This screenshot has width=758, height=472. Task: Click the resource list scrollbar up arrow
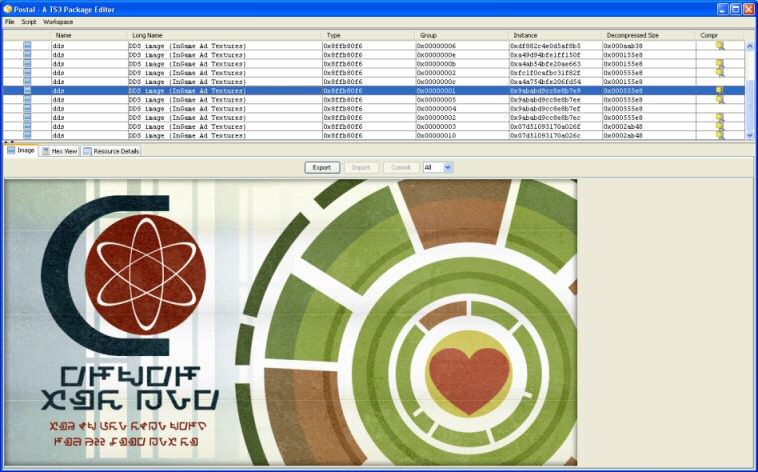[750, 46]
